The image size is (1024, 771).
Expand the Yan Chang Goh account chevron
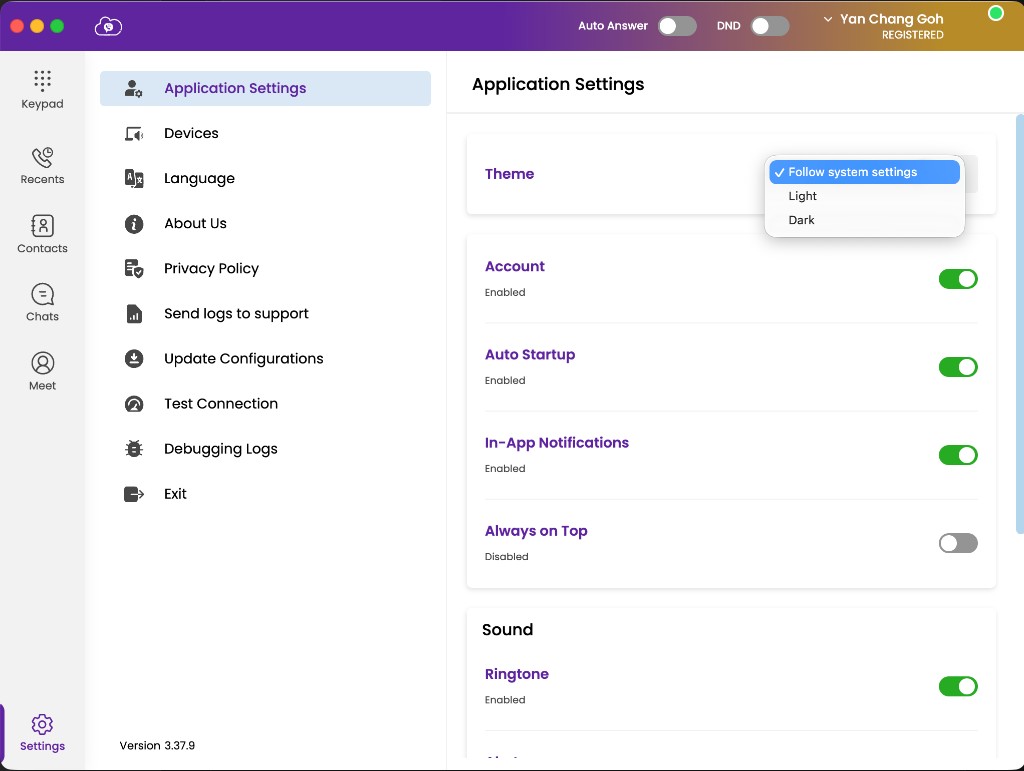click(x=827, y=19)
